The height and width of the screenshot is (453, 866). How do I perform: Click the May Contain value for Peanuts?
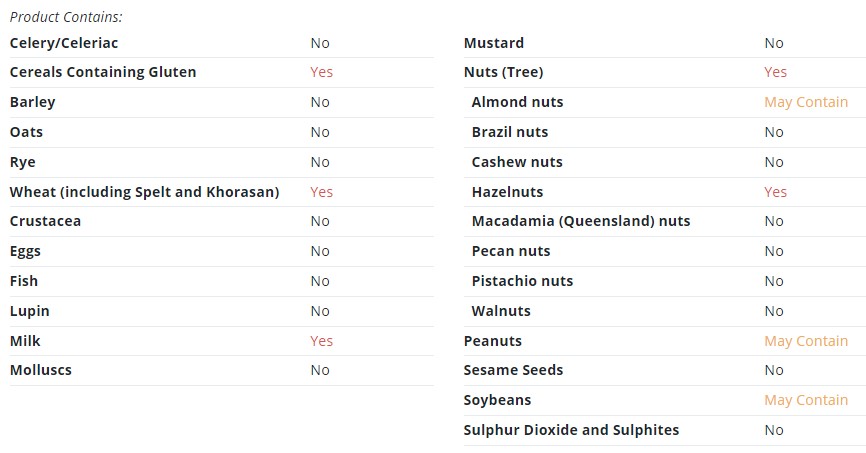pos(806,341)
